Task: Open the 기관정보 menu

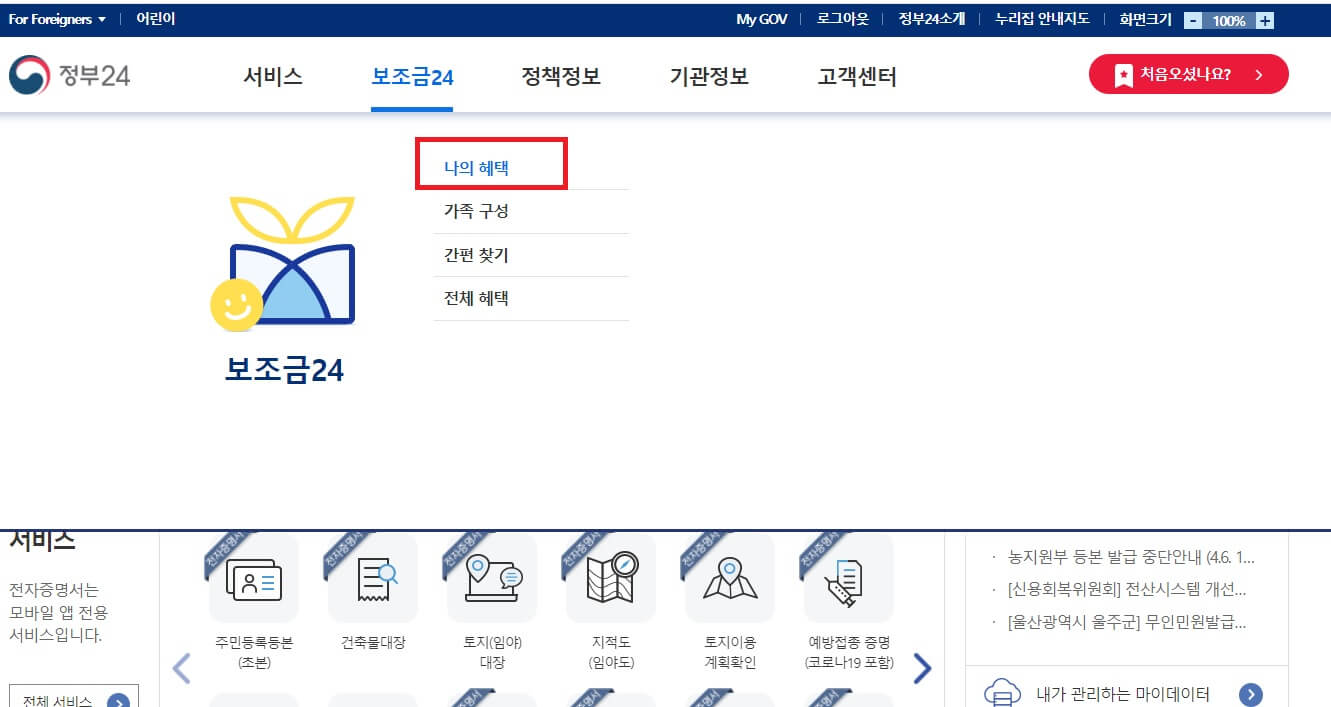Action: pos(709,76)
